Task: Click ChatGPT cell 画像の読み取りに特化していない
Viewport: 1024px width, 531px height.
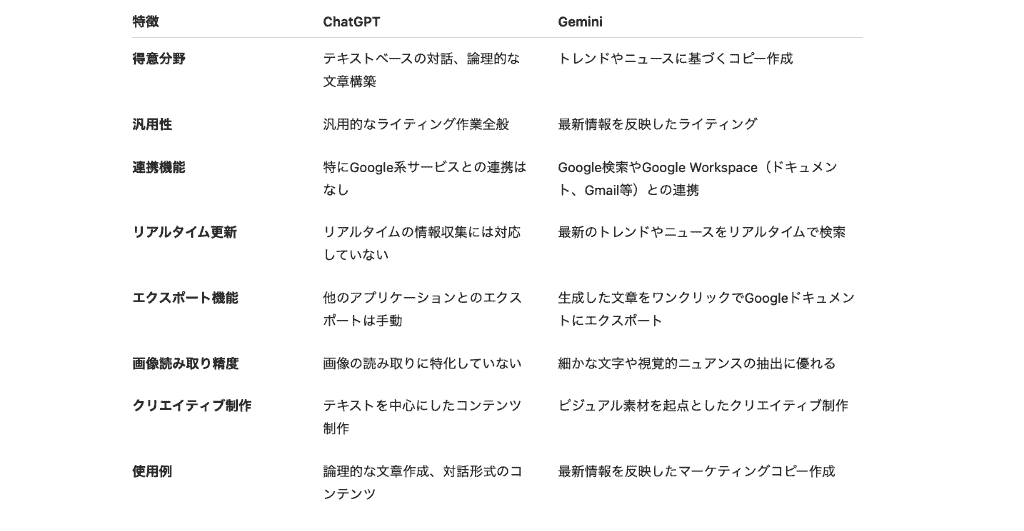Action: click(422, 363)
